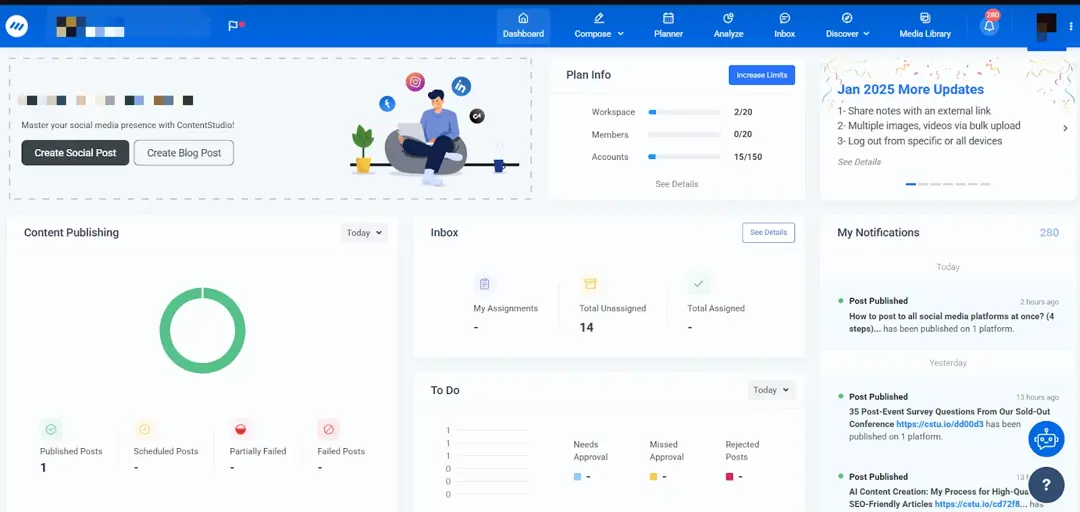Click the green publishing donut chart
The height and width of the screenshot is (512, 1080).
pos(202,331)
